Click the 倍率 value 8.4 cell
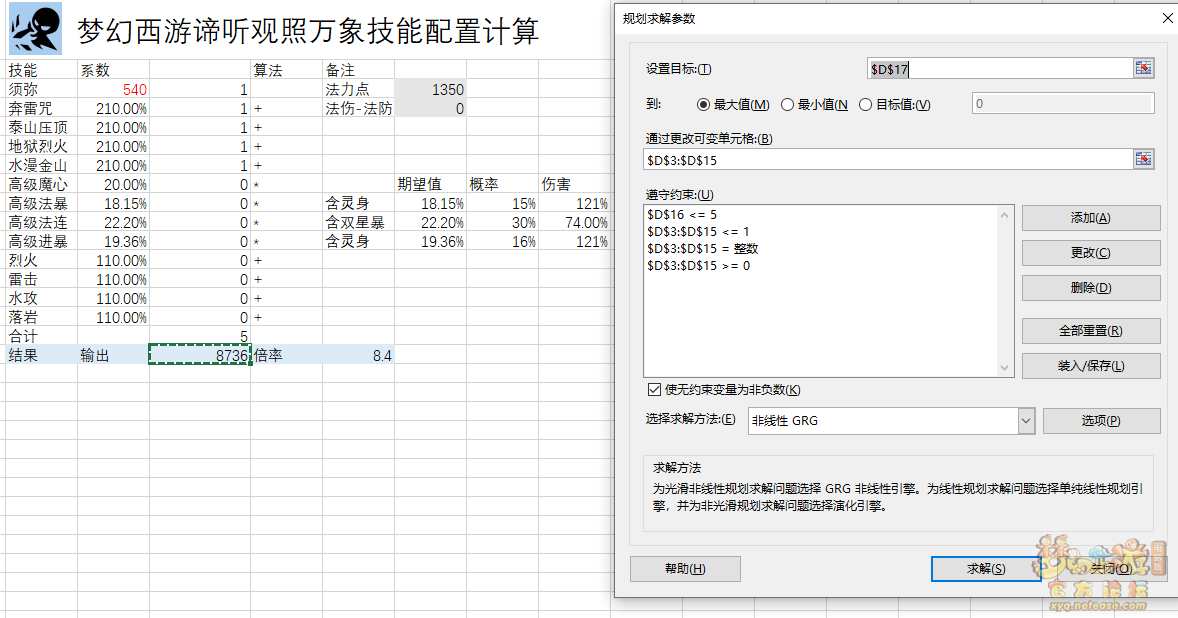 [x=358, y=355]
